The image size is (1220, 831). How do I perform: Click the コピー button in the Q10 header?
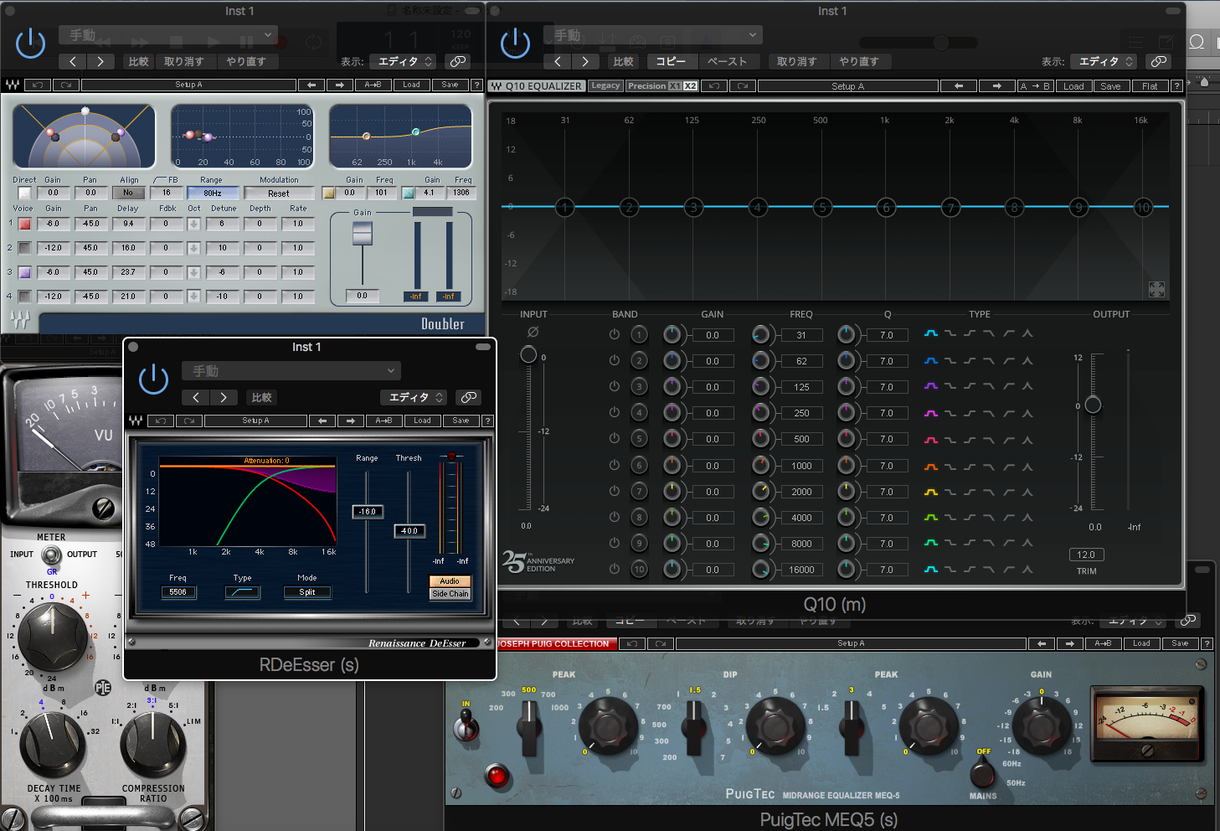click(671, 61)
